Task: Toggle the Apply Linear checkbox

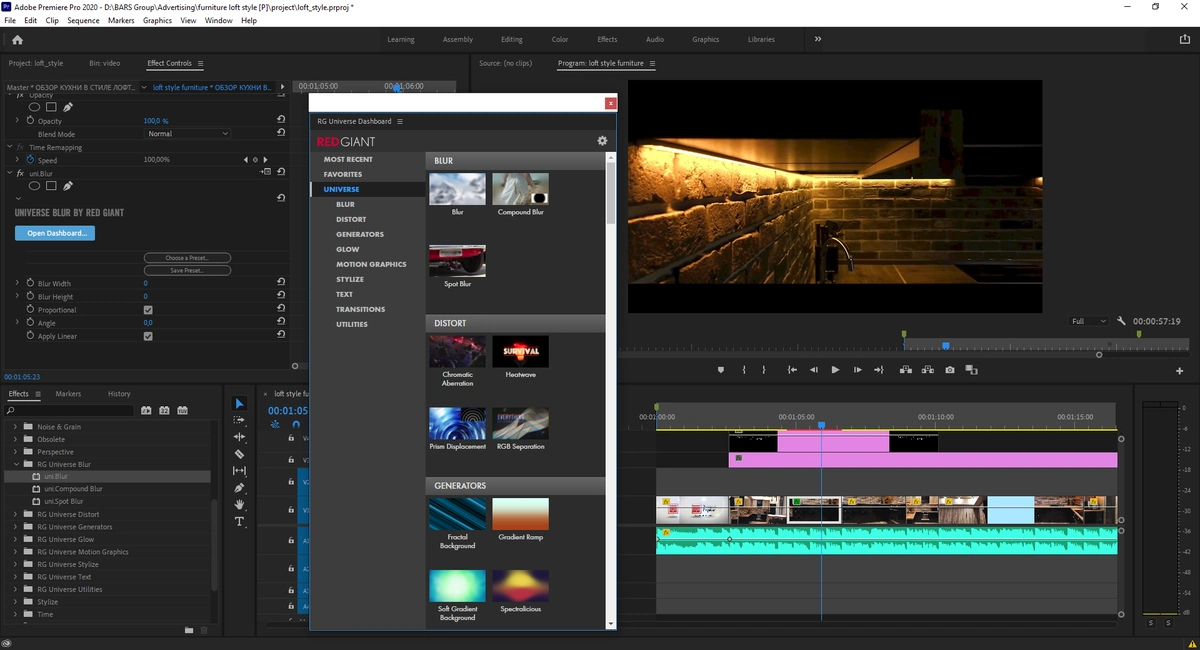Action: pos(148,336)
